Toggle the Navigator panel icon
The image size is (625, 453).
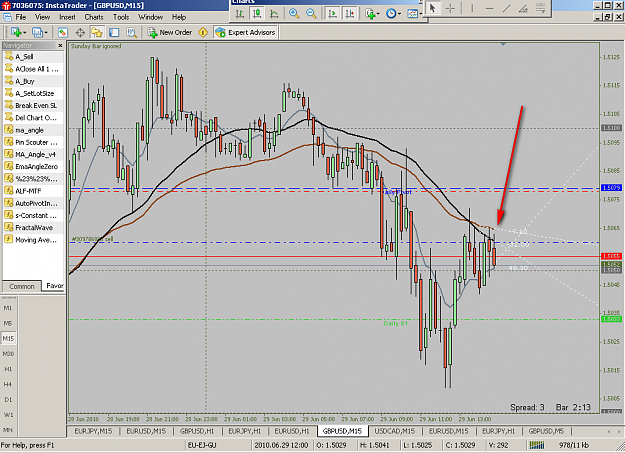click(97, 32)
